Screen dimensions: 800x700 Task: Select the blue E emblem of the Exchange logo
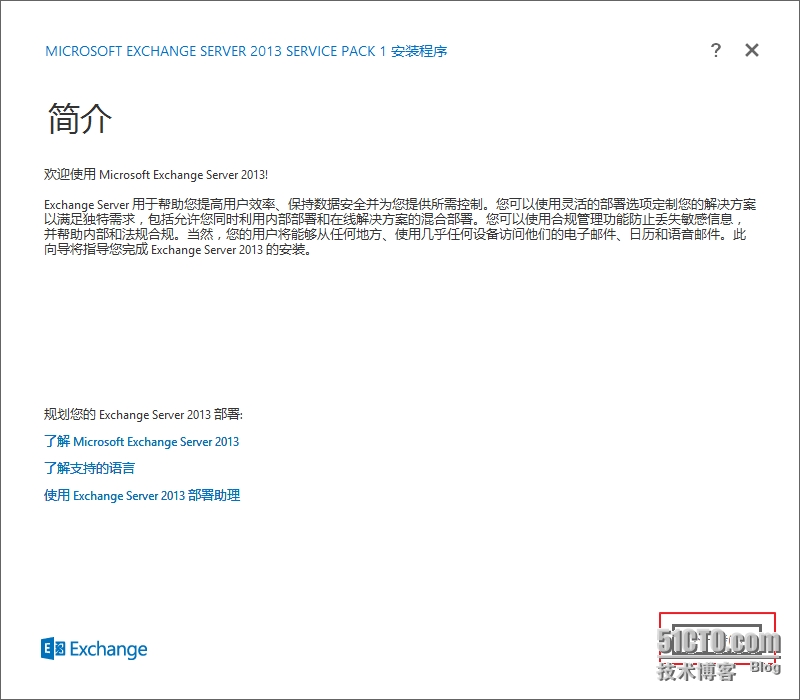point(50,649)
